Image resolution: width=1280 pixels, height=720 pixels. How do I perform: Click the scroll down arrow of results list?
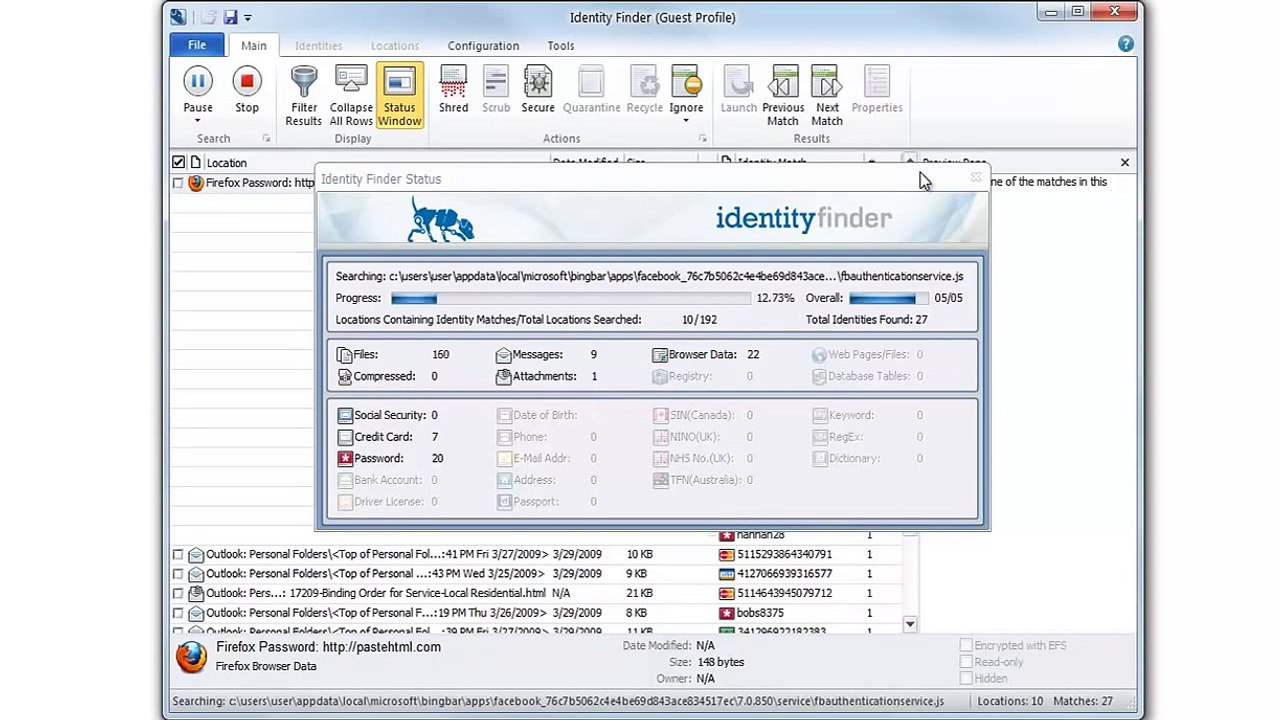[910, 624]
